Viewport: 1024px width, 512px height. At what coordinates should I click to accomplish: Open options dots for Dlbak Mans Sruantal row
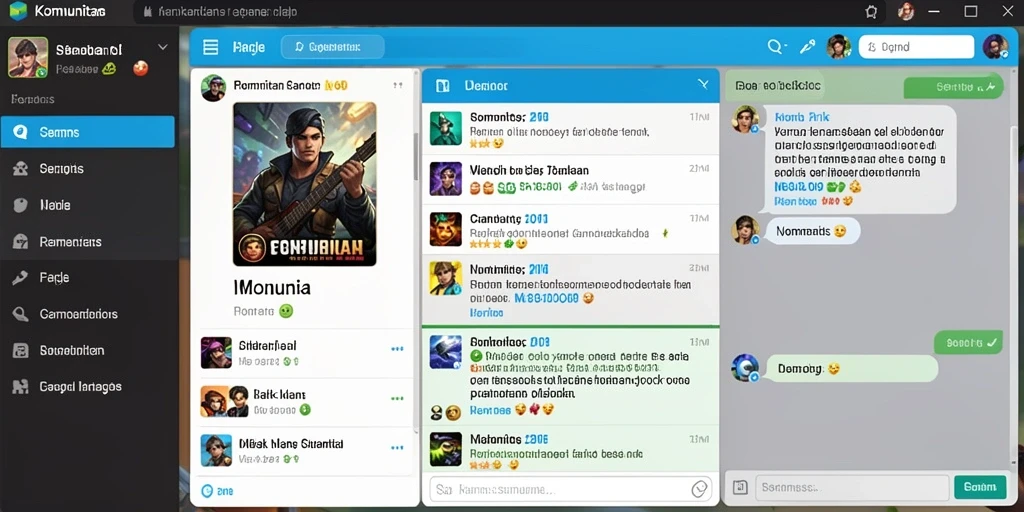pyautogui.click(x=397, y=448)
